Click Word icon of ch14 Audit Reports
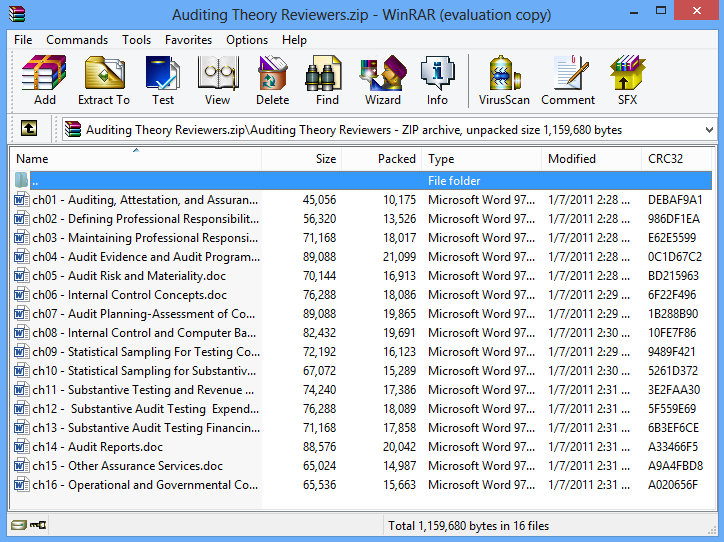 pos(21,447)
